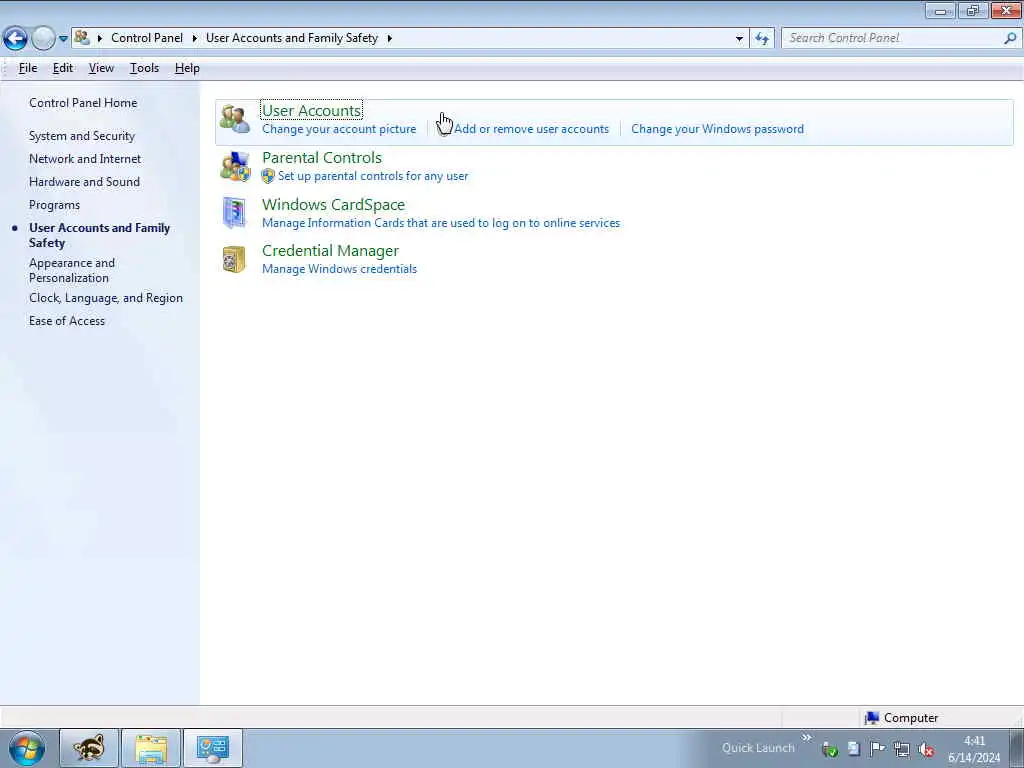1024x768 pixels.
Task: Click the User Accounts people icon
Action: (x=234, y=119)
